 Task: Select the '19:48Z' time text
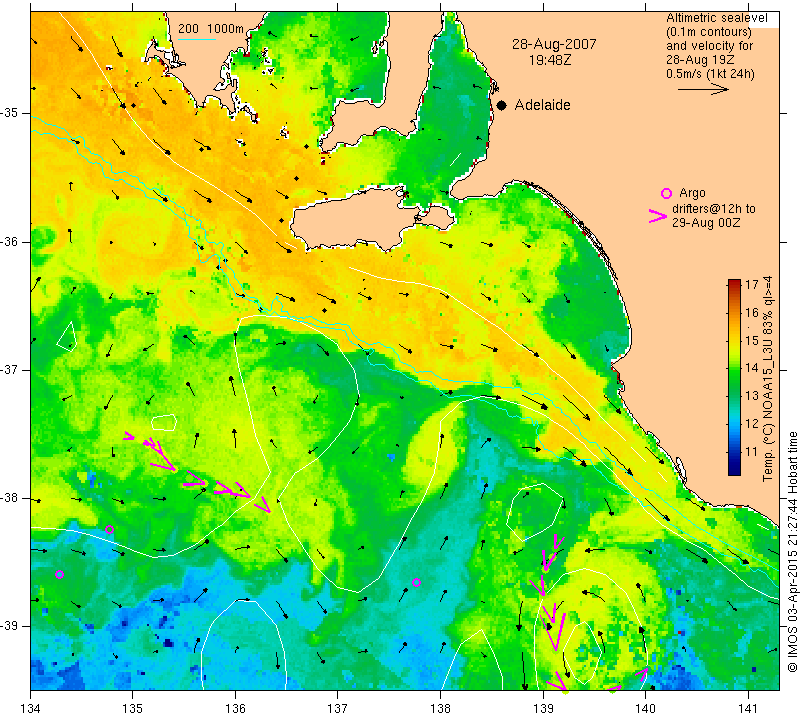[550, 60]
